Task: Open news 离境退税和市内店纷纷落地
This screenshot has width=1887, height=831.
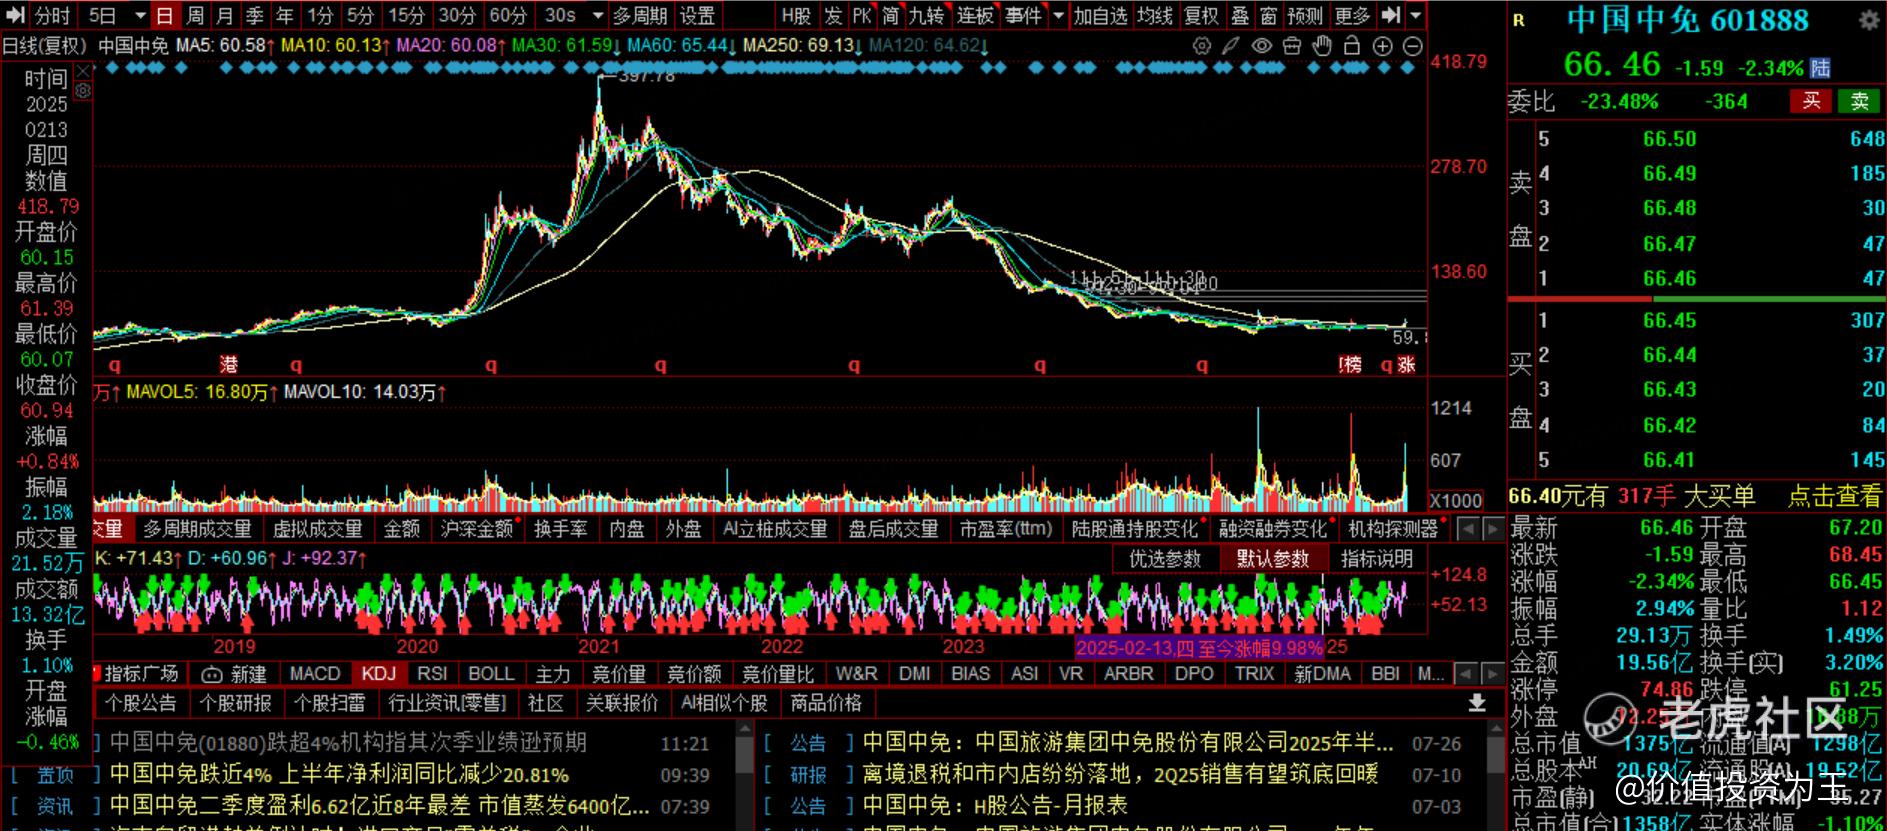Action: point(1120,775)
